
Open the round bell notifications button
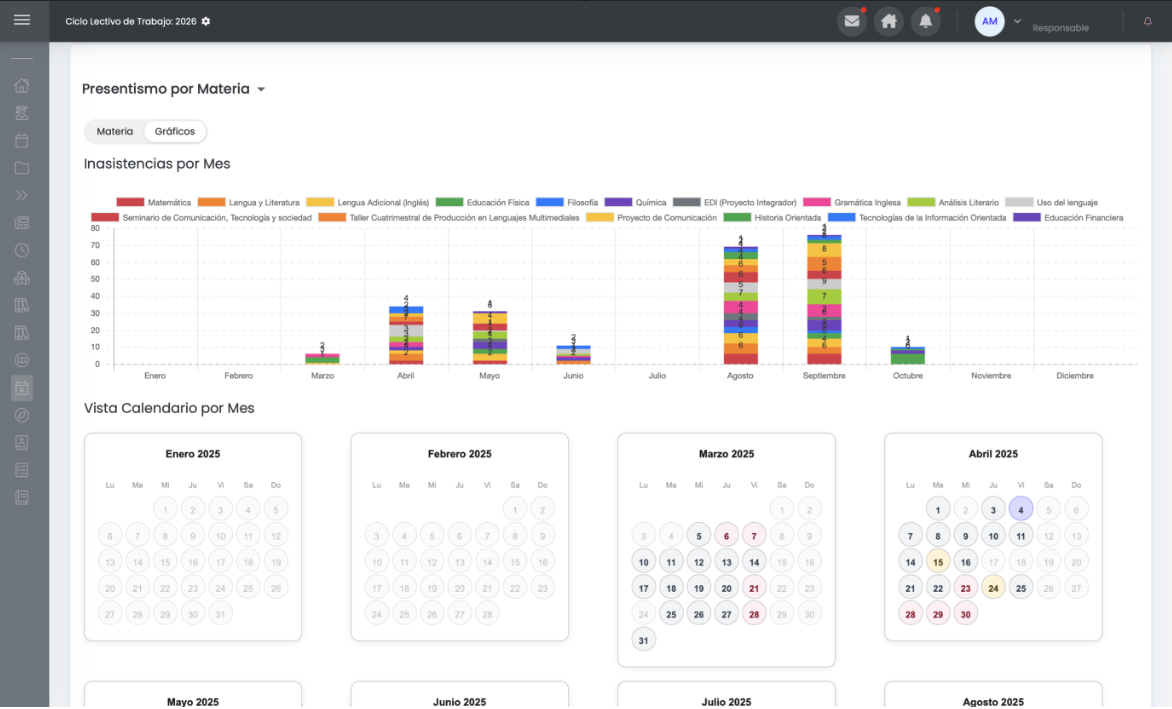pos(925,21)
